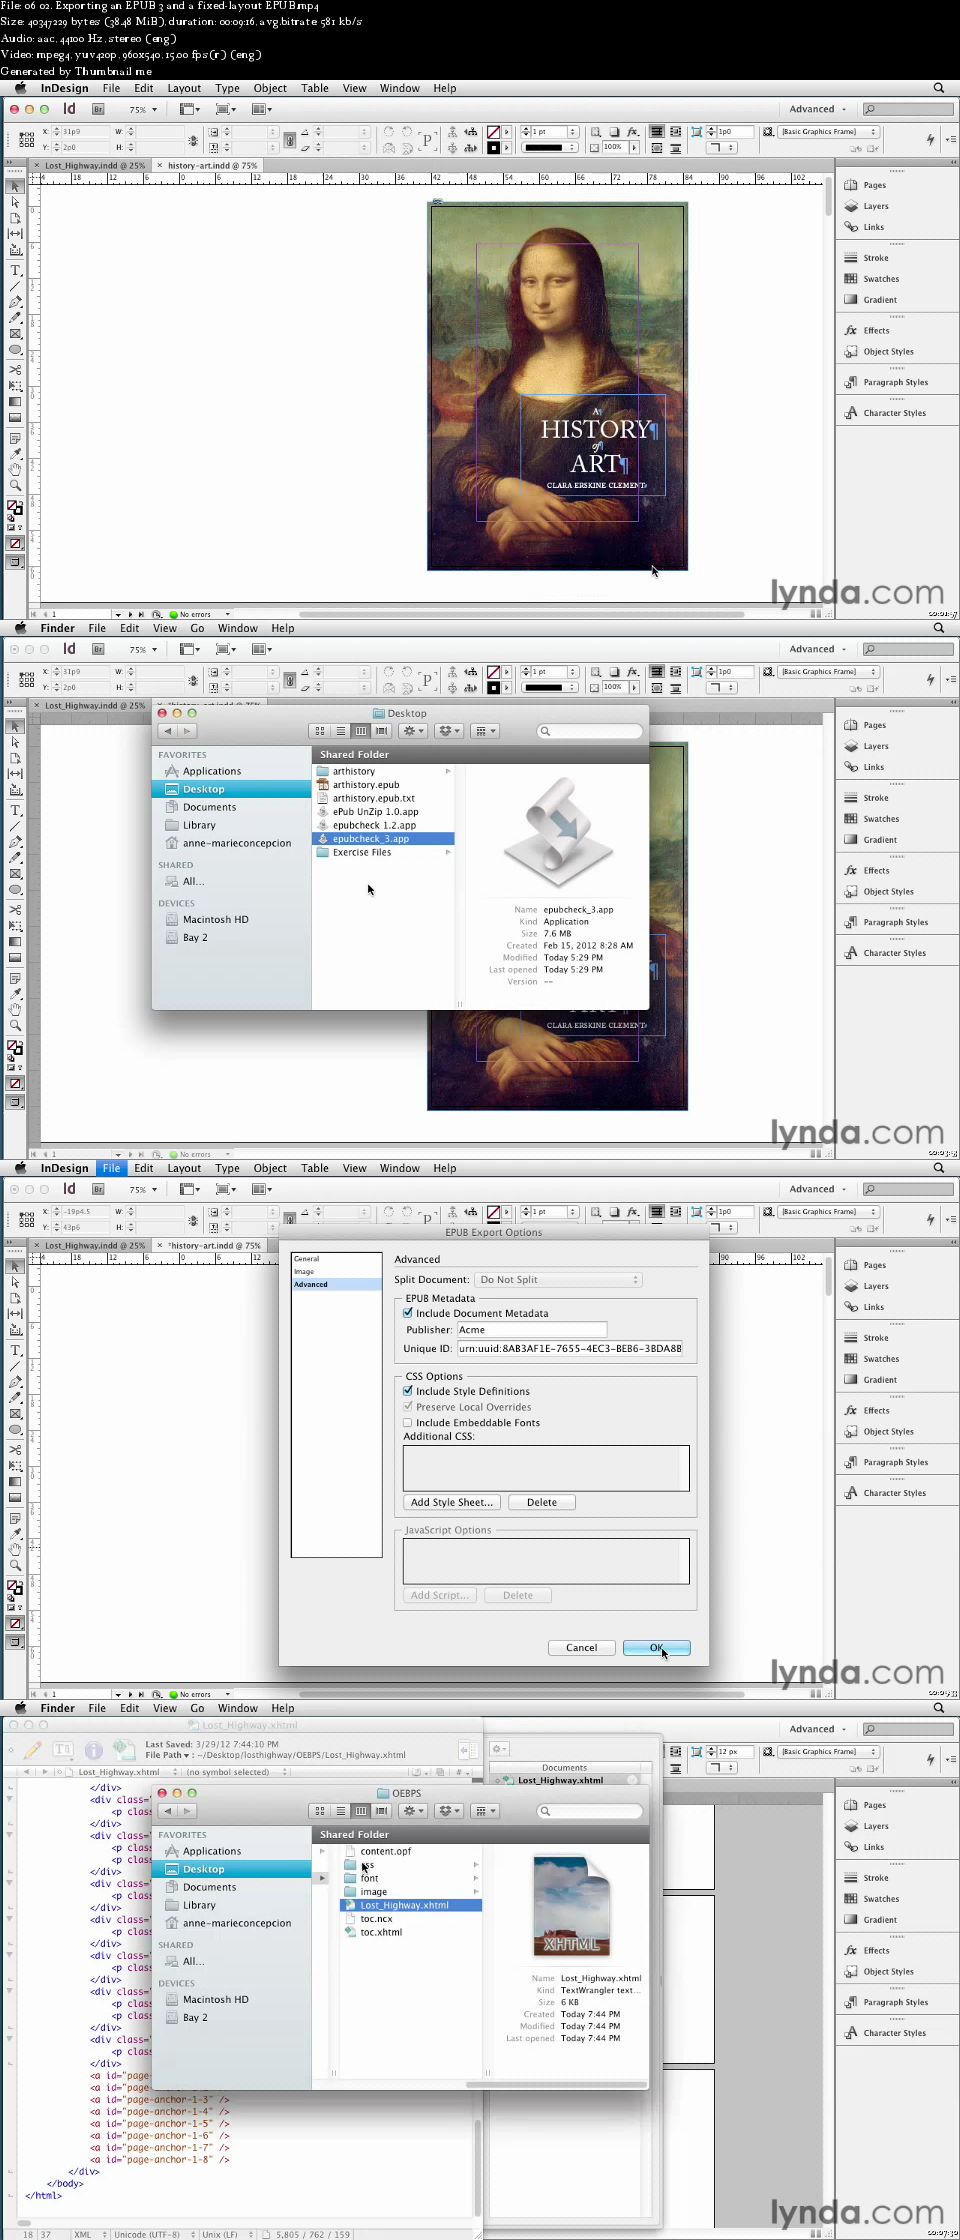Toggle Preserve Local Overrides checkbox
The height and width of the screenshot is (2240, 960).
coord(408,1407)
